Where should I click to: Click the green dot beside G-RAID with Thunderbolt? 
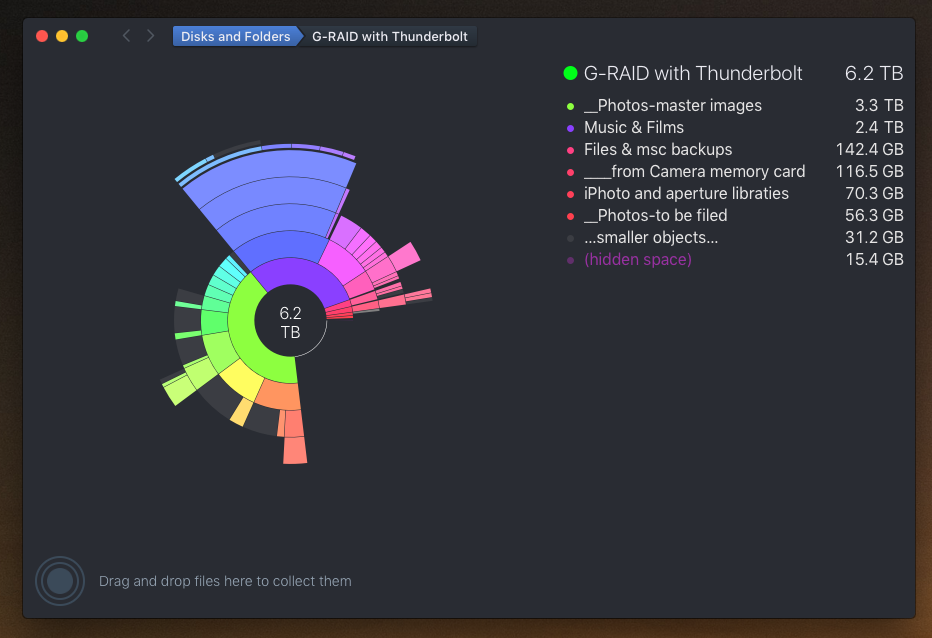pyautogui.click(x=570, y=73)
